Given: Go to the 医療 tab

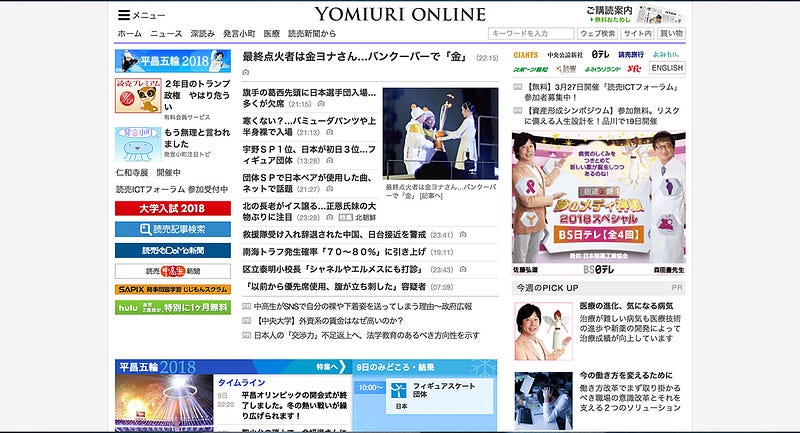Looking at the screenshot, I should 271,34.
